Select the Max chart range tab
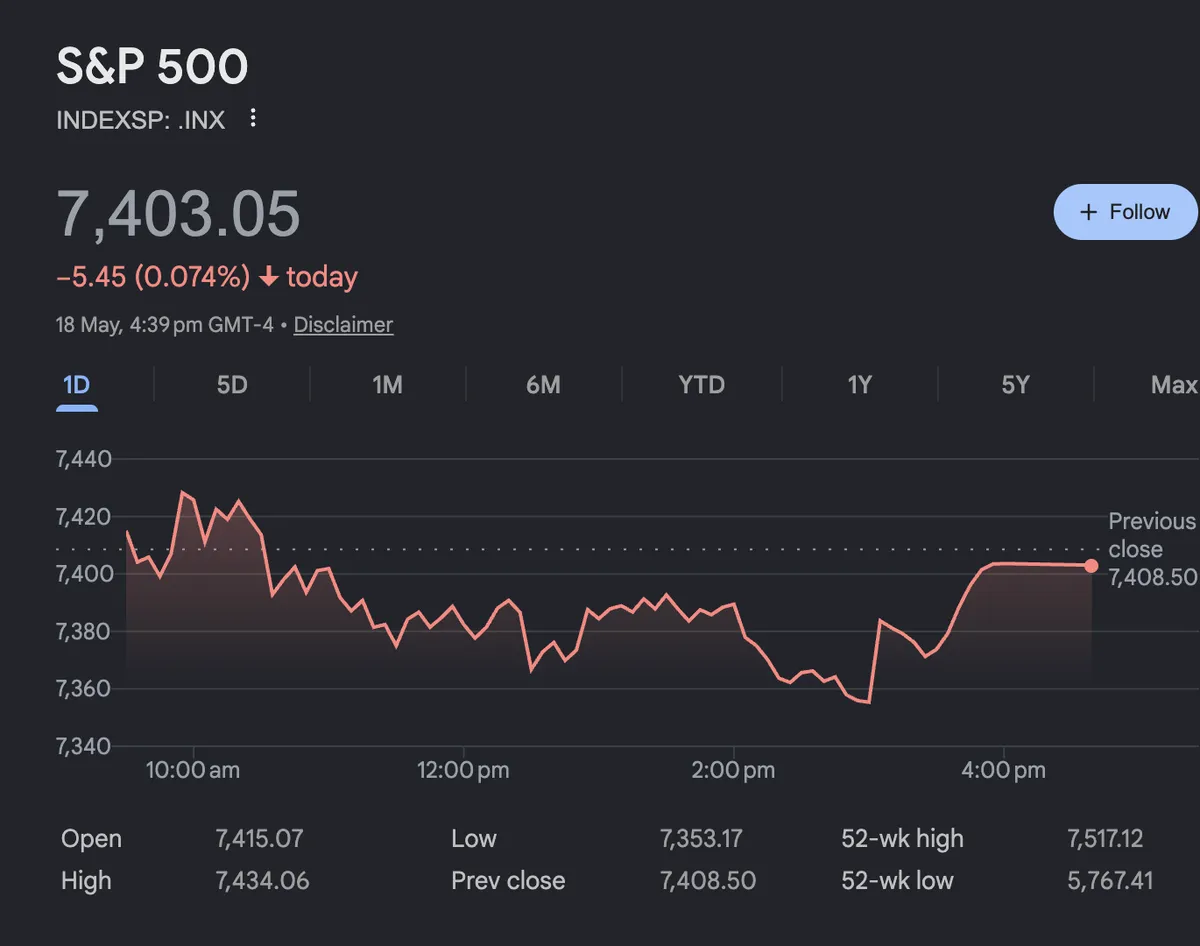This screenshot has width=1200, height=946. [x=1174, y=385]
